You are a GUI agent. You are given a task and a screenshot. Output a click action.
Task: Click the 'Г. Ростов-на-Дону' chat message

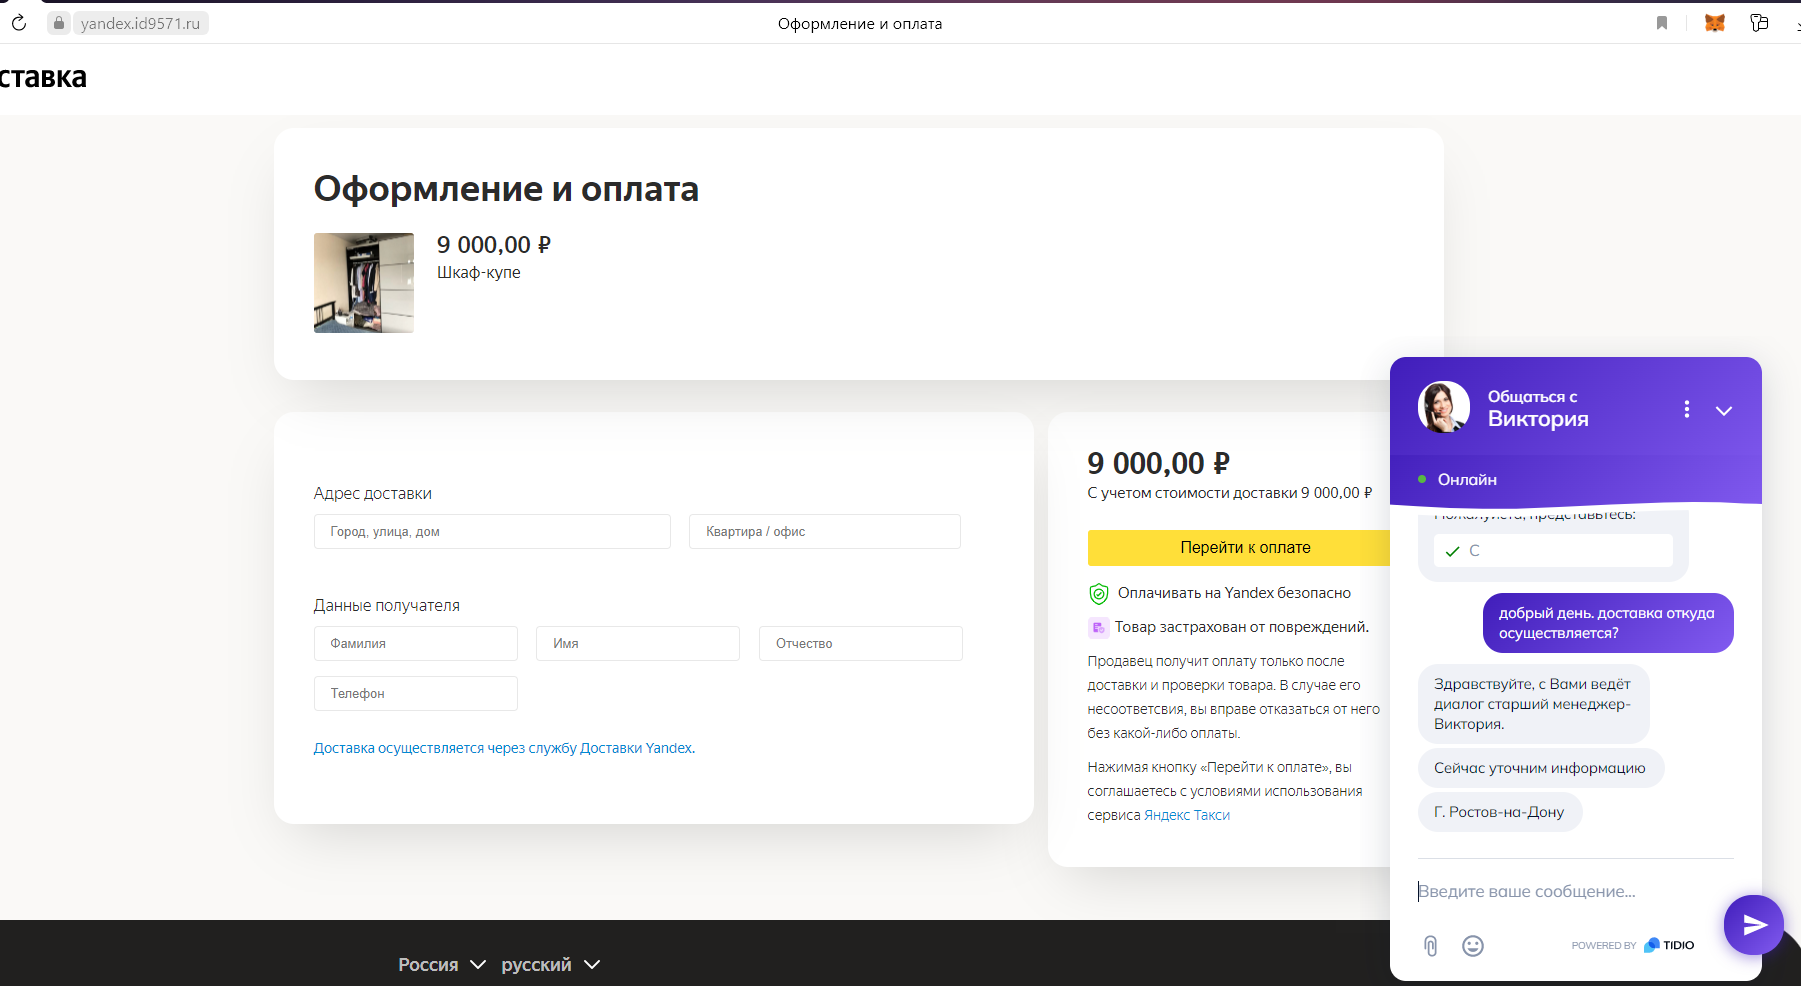pyautogui.click(x=1499, y=812)
